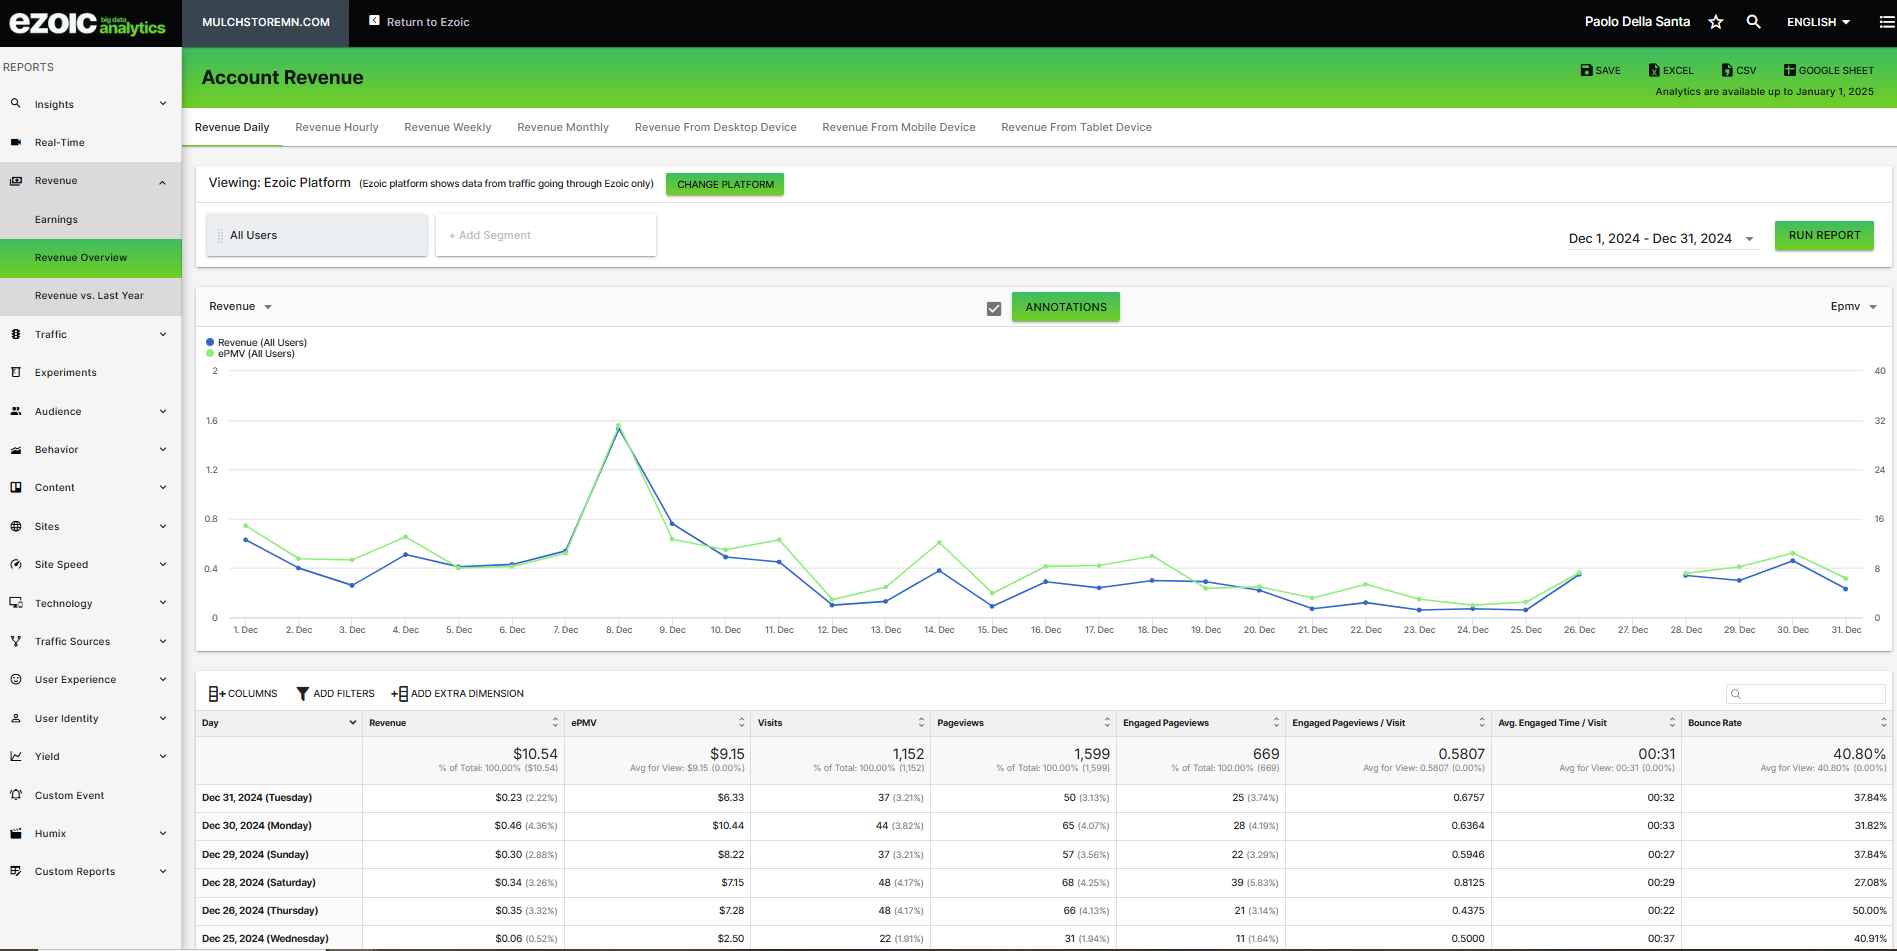
Task: Open the Revenue metric dropdown above chart
Action: [240, 306]
